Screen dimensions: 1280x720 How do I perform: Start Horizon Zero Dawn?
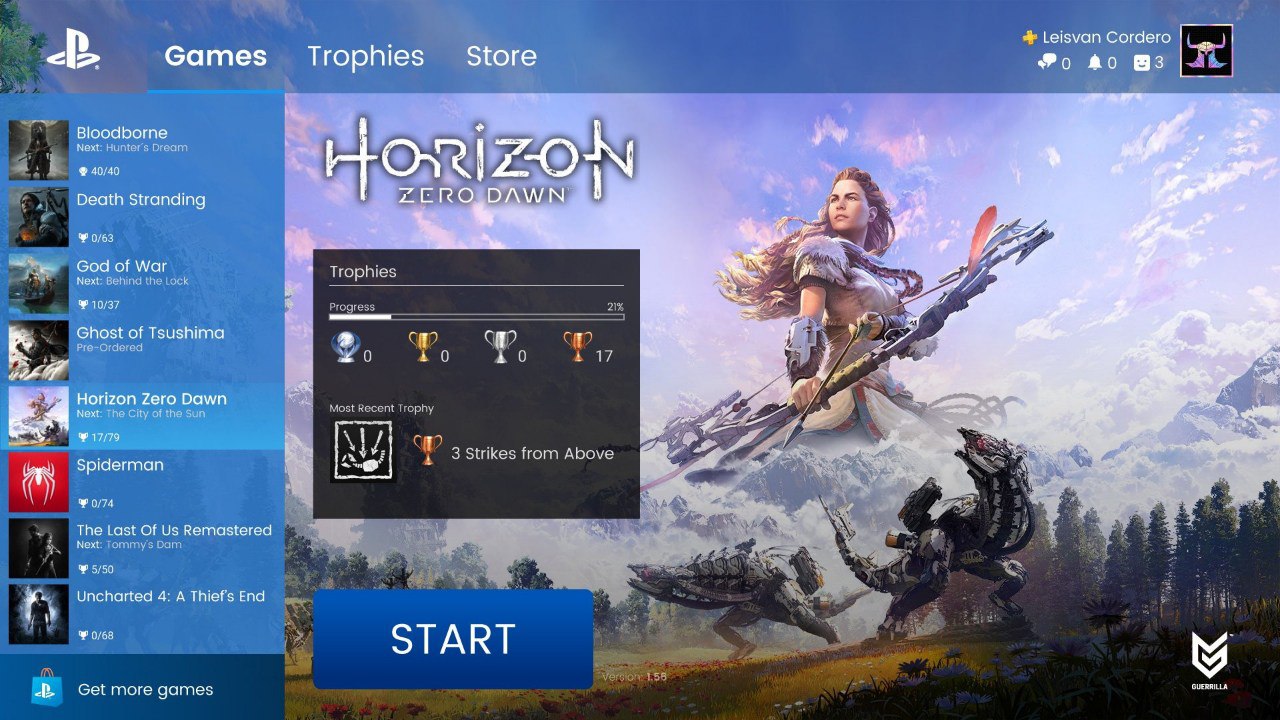pos(453,639)
